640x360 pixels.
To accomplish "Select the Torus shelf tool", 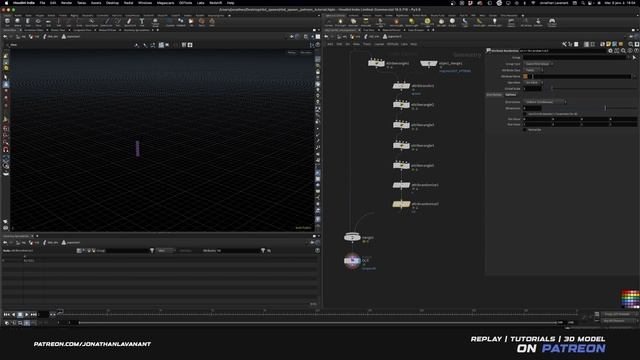I will 38,21.
